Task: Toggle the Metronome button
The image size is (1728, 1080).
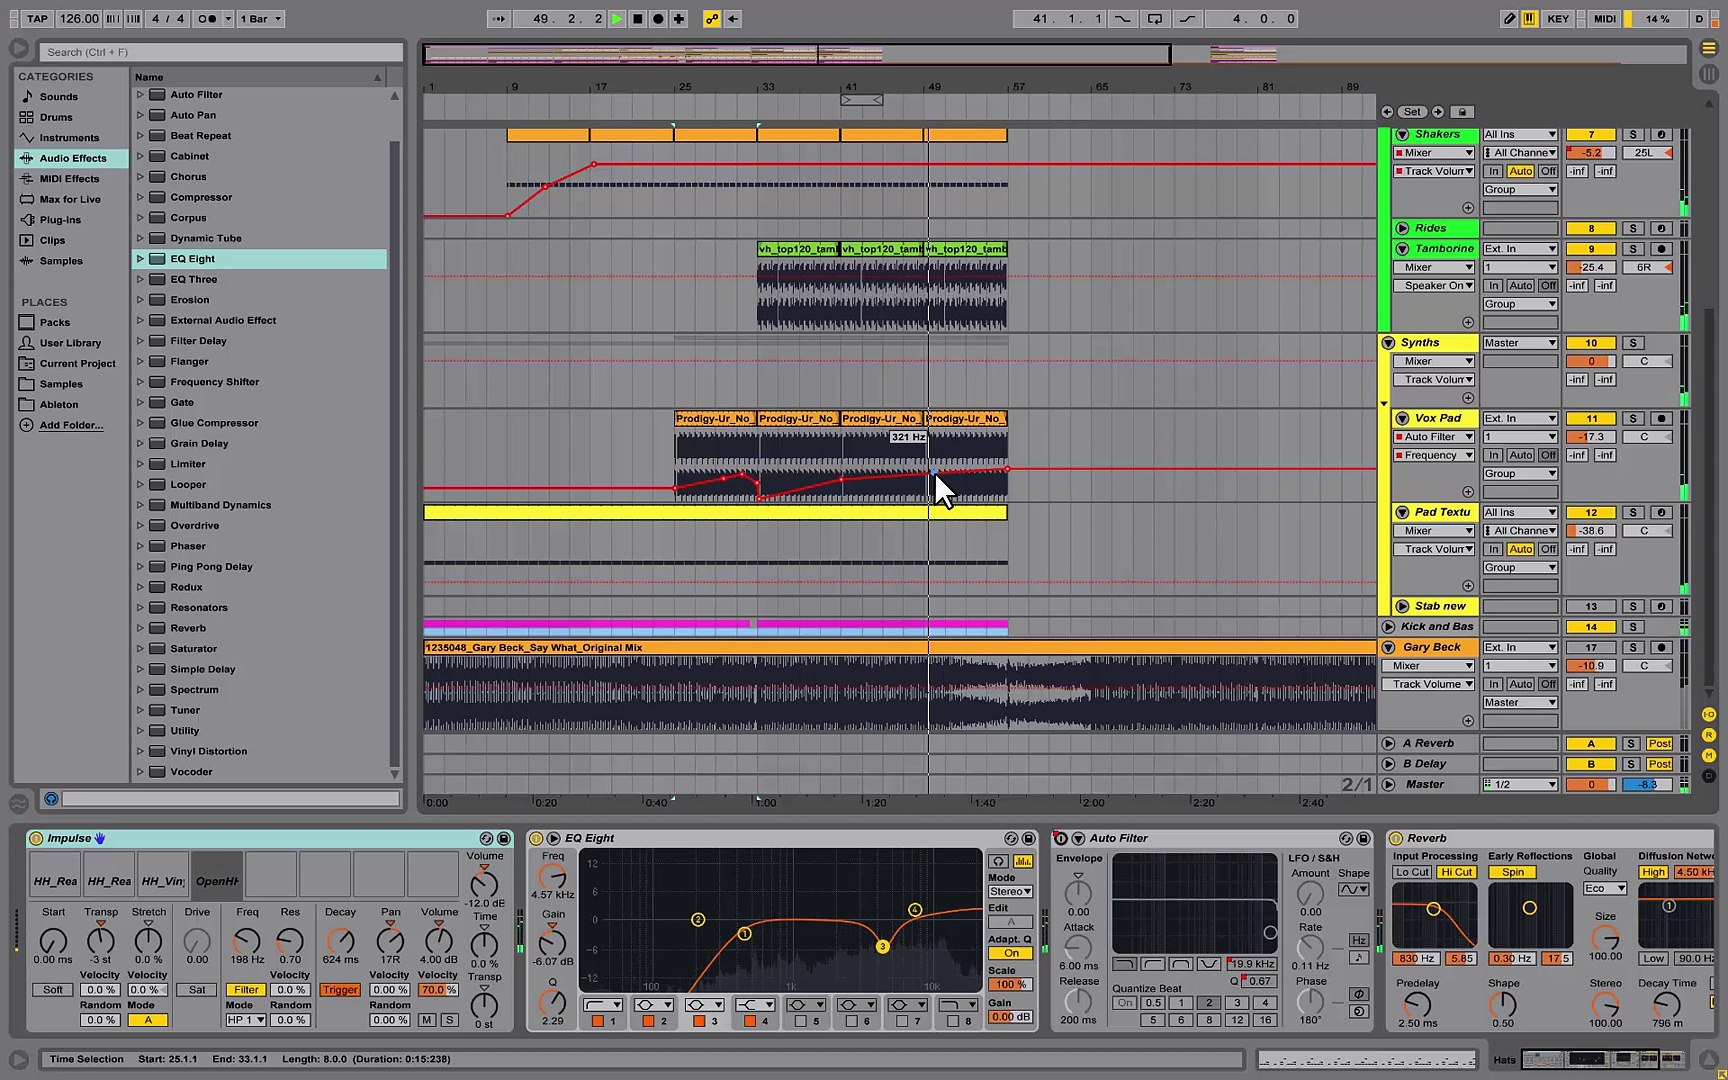Action: tap(207, 19)
